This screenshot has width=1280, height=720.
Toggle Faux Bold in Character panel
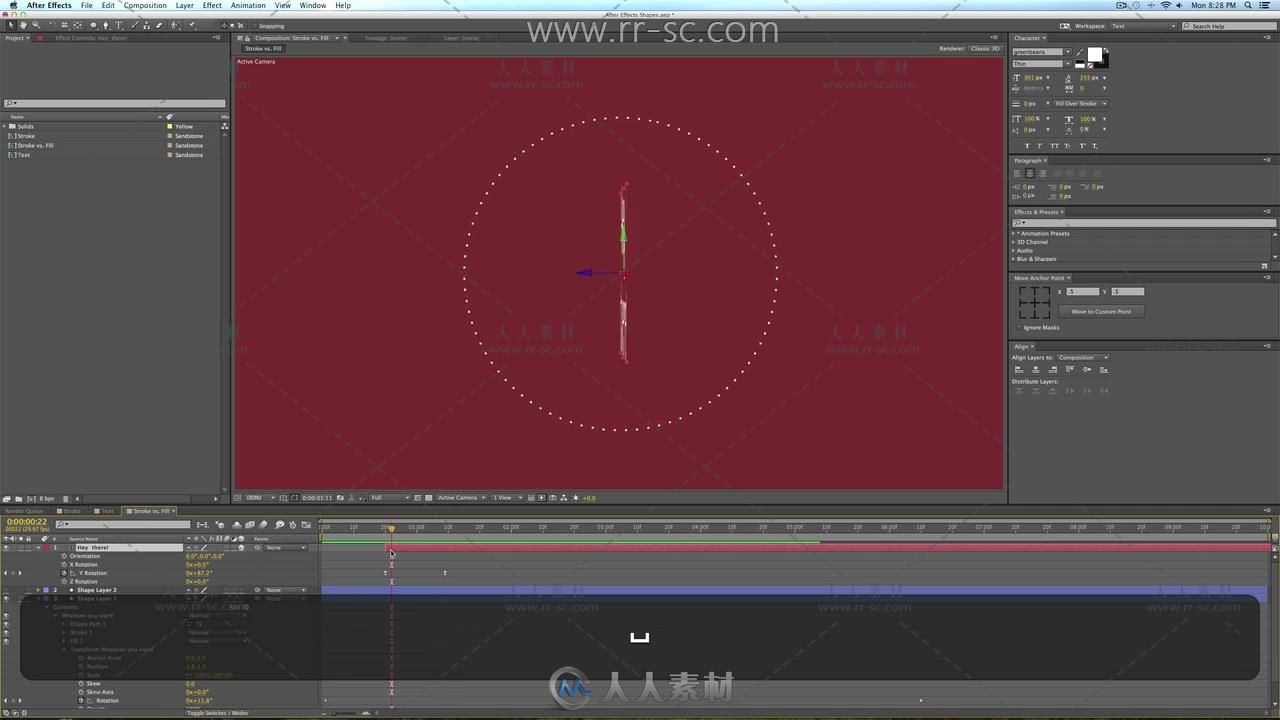[x=1027, y=146]
